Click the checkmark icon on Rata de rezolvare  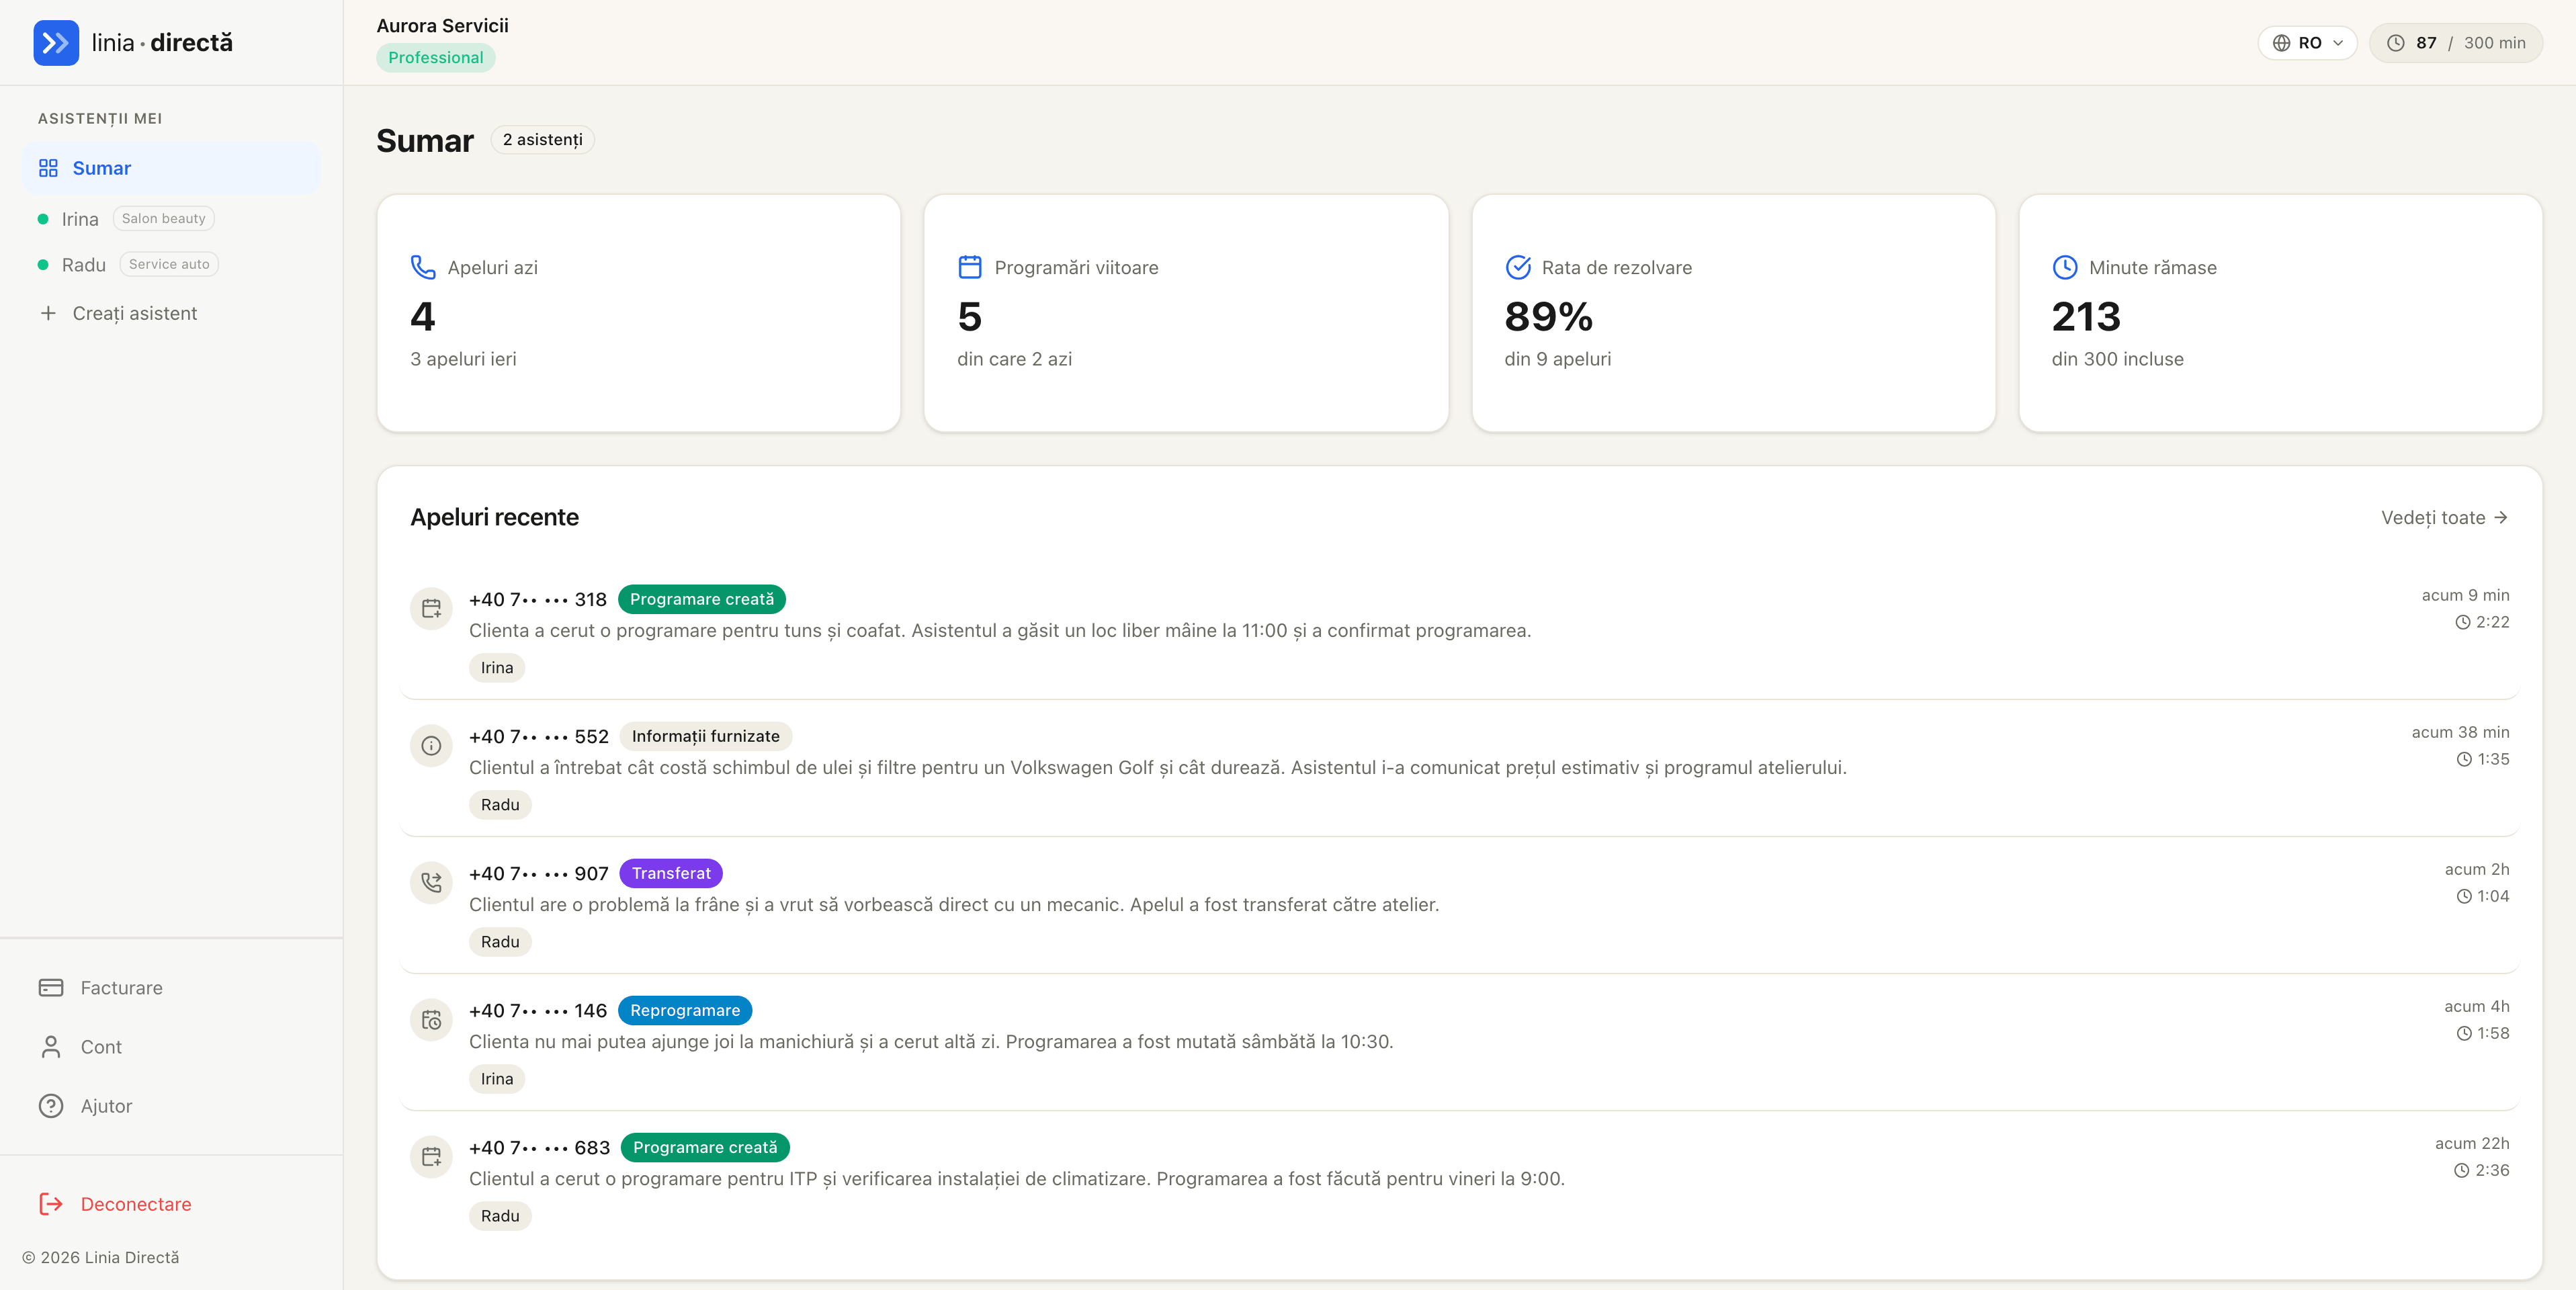click(1518, 267)
